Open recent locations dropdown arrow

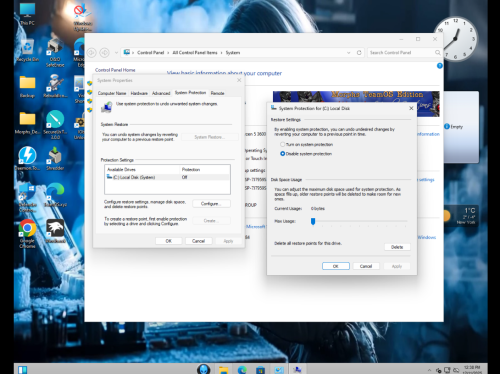point(116,53)
